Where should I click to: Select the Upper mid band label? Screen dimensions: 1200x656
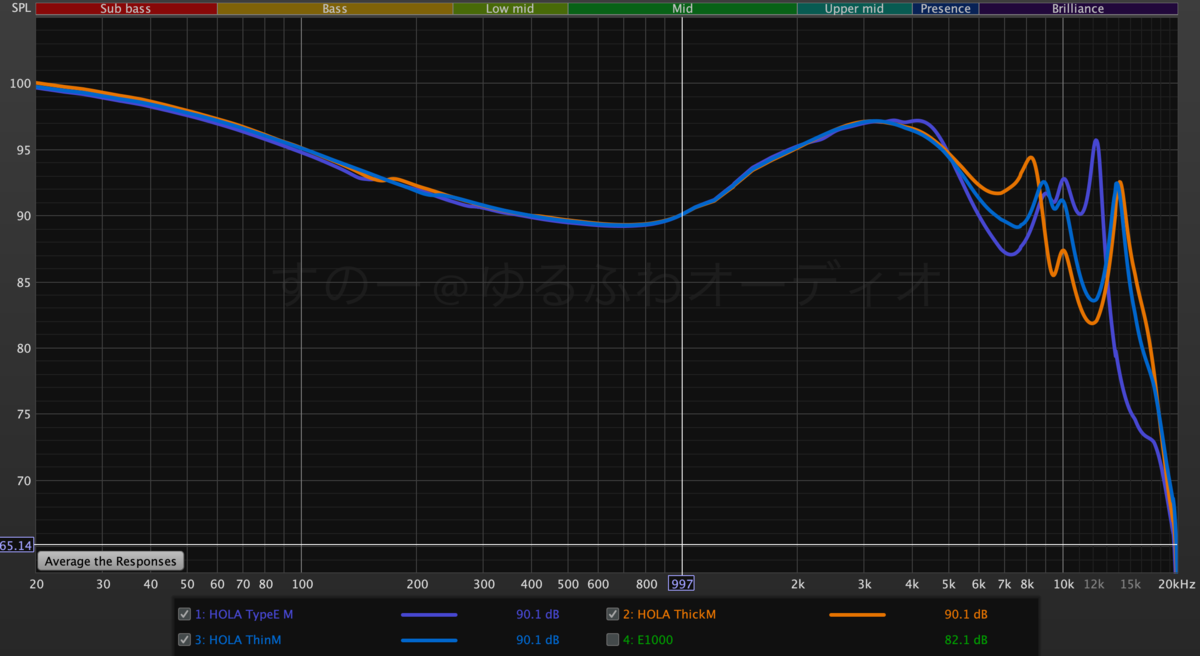coord(854,8)
